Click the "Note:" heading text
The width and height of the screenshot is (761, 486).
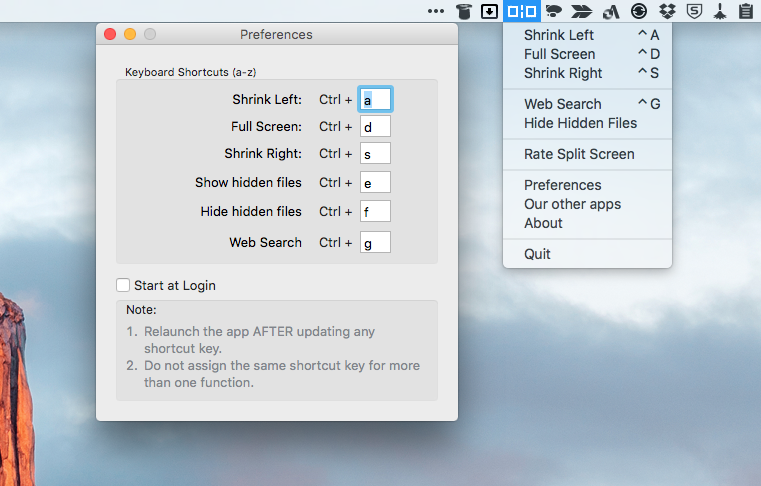[x=141, y=310]
